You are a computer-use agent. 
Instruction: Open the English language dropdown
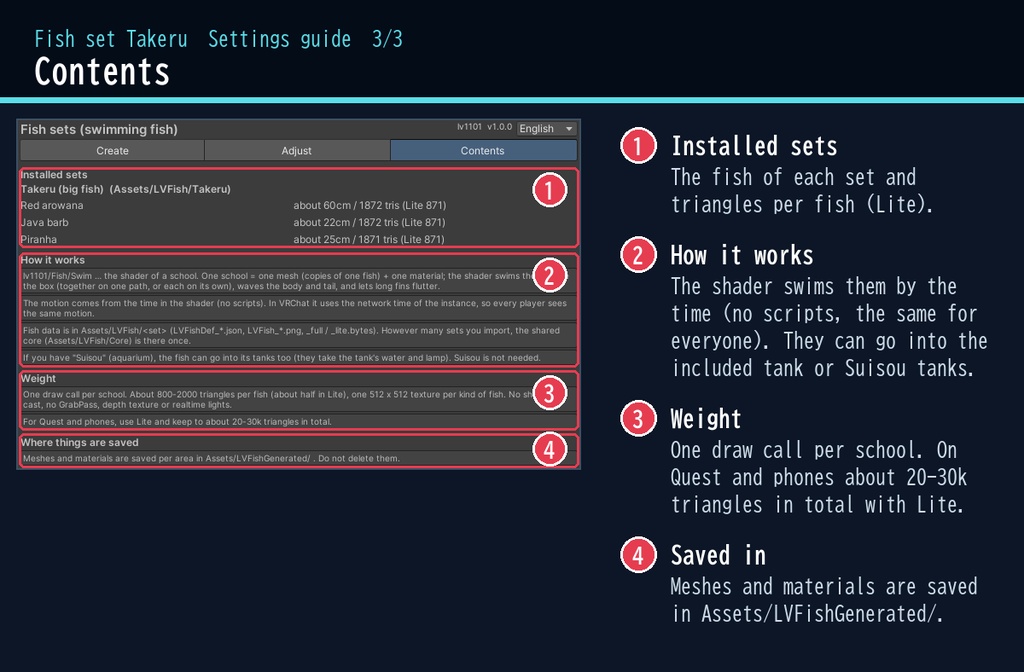pos(546,129)
